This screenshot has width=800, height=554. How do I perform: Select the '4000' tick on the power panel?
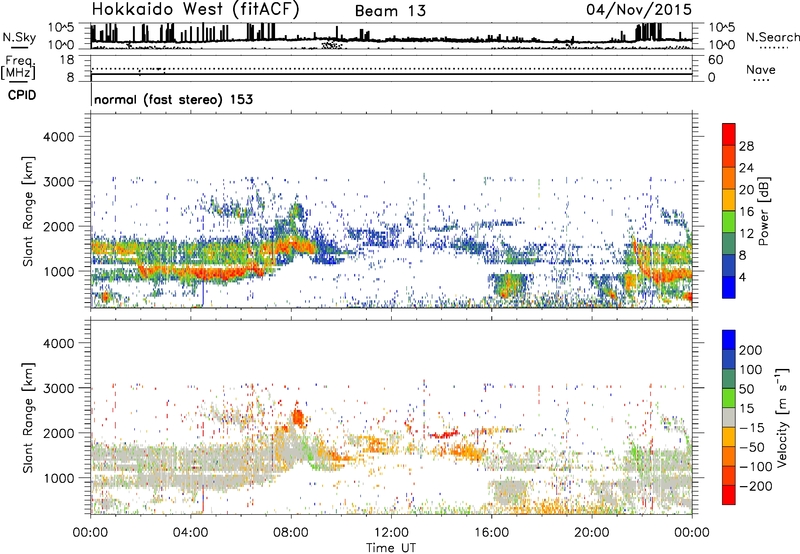(58, 137)
